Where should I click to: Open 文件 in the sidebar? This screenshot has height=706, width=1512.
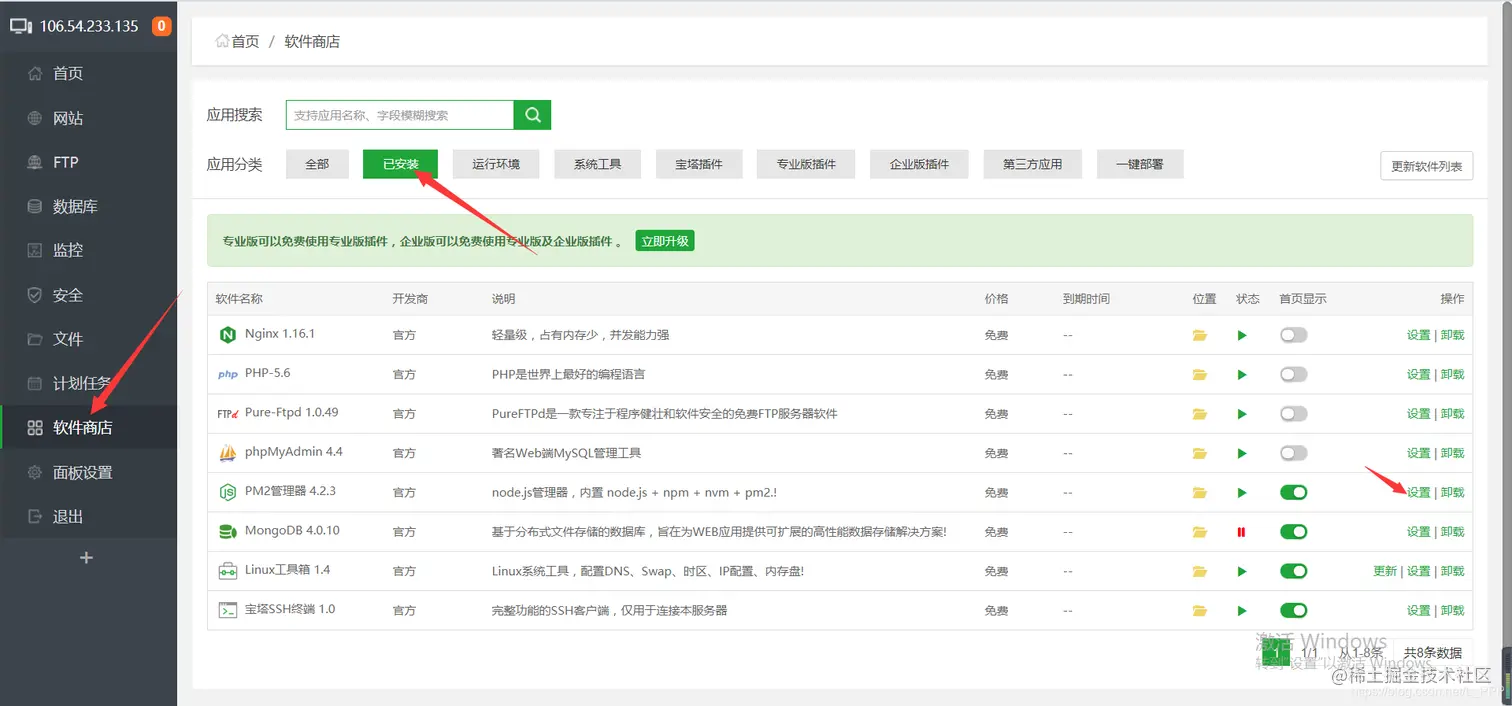click(x=88, y=339)
